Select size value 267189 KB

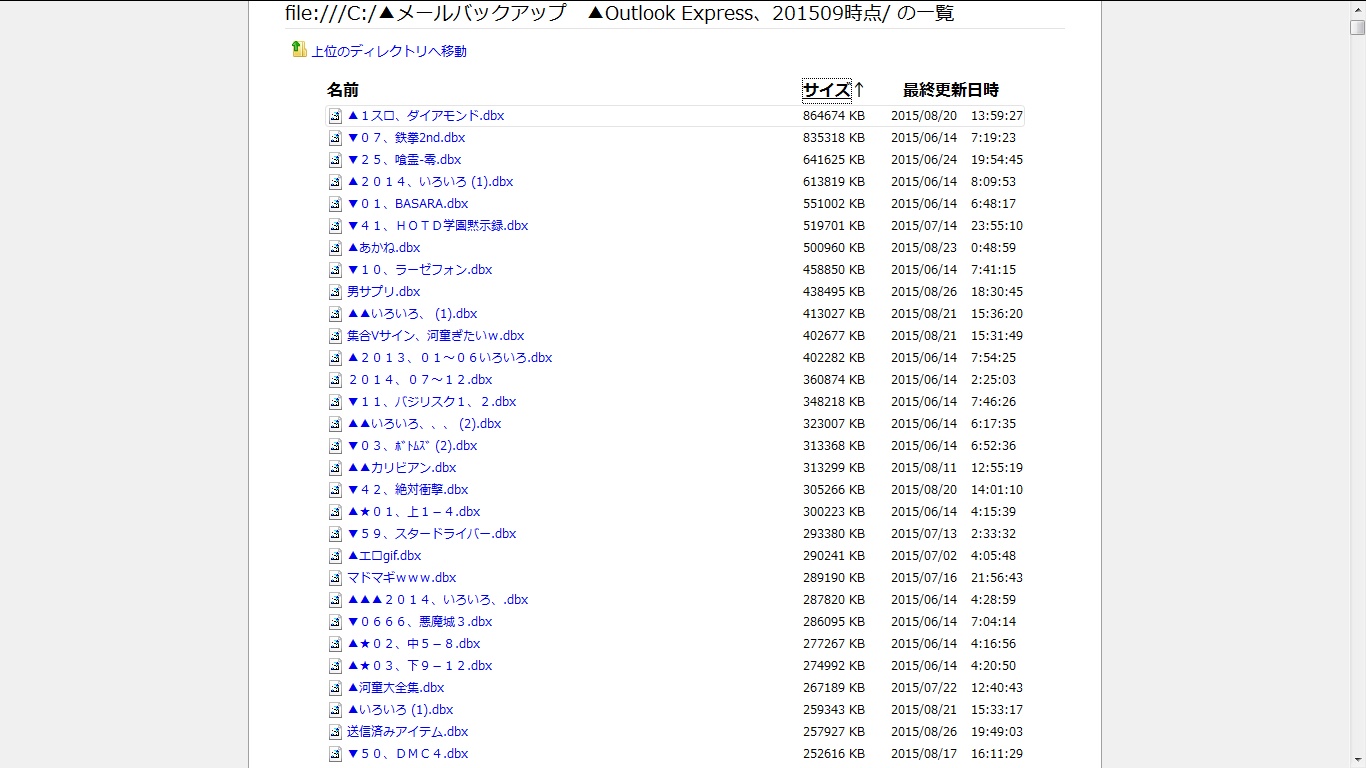(x=834, y=688)
